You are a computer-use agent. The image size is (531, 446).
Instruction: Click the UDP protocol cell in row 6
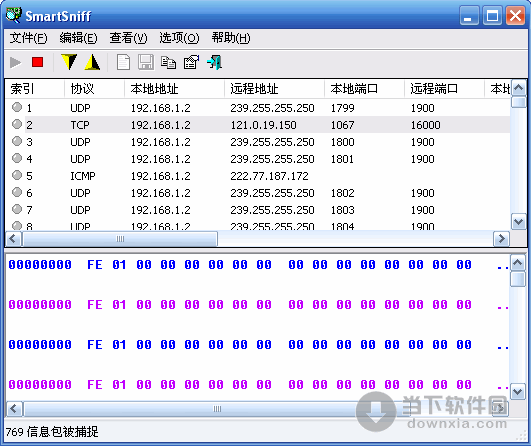click(x=80, y=193)
